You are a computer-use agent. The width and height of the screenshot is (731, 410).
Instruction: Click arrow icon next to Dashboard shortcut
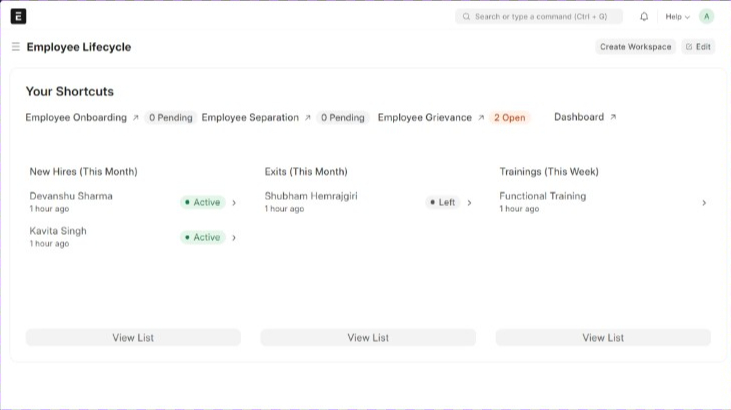(x=613, y=117)
